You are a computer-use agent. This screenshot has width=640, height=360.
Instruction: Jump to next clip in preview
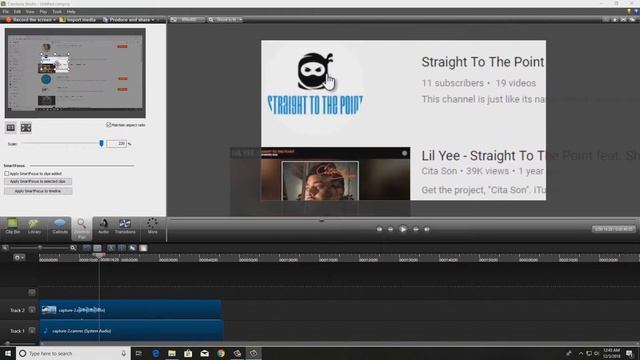tap(427, 229)
